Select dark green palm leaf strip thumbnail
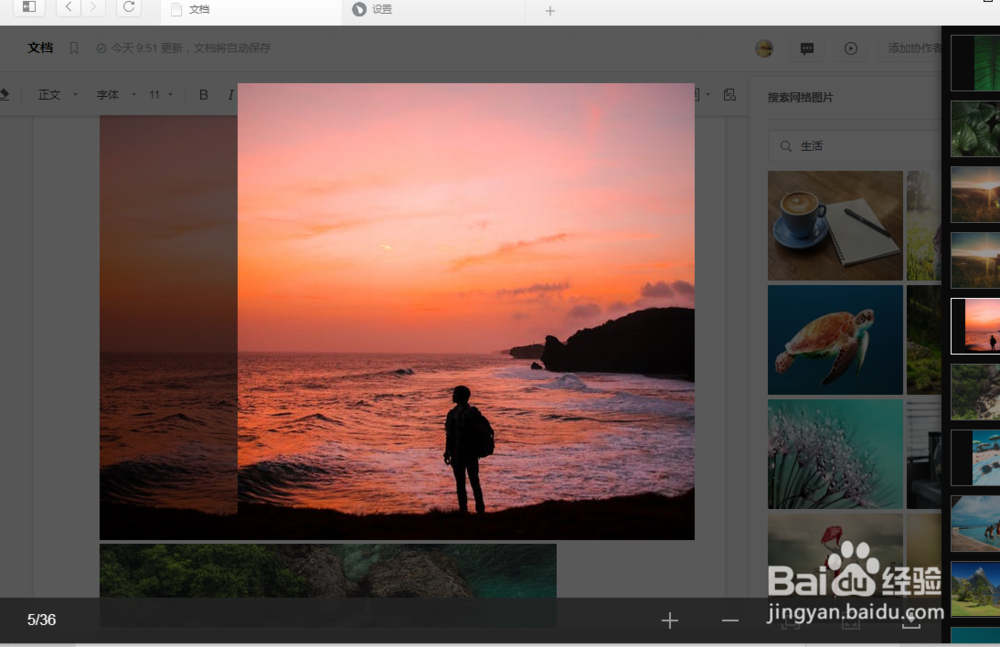The height and width of the screenshot is (647, 1000). point(975,63)
